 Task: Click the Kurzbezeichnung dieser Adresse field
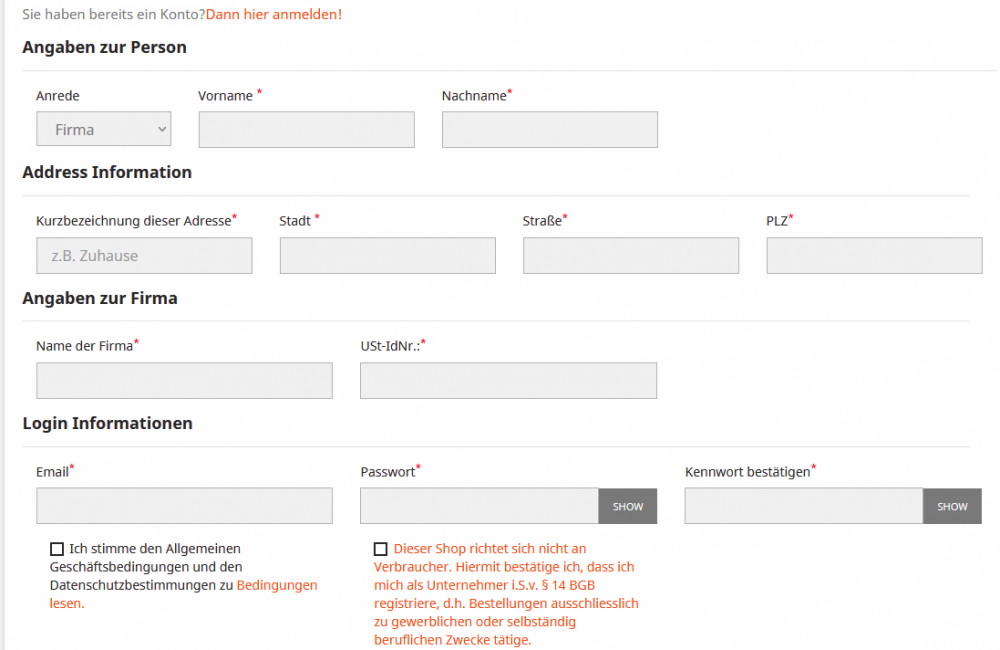point(144,256)
